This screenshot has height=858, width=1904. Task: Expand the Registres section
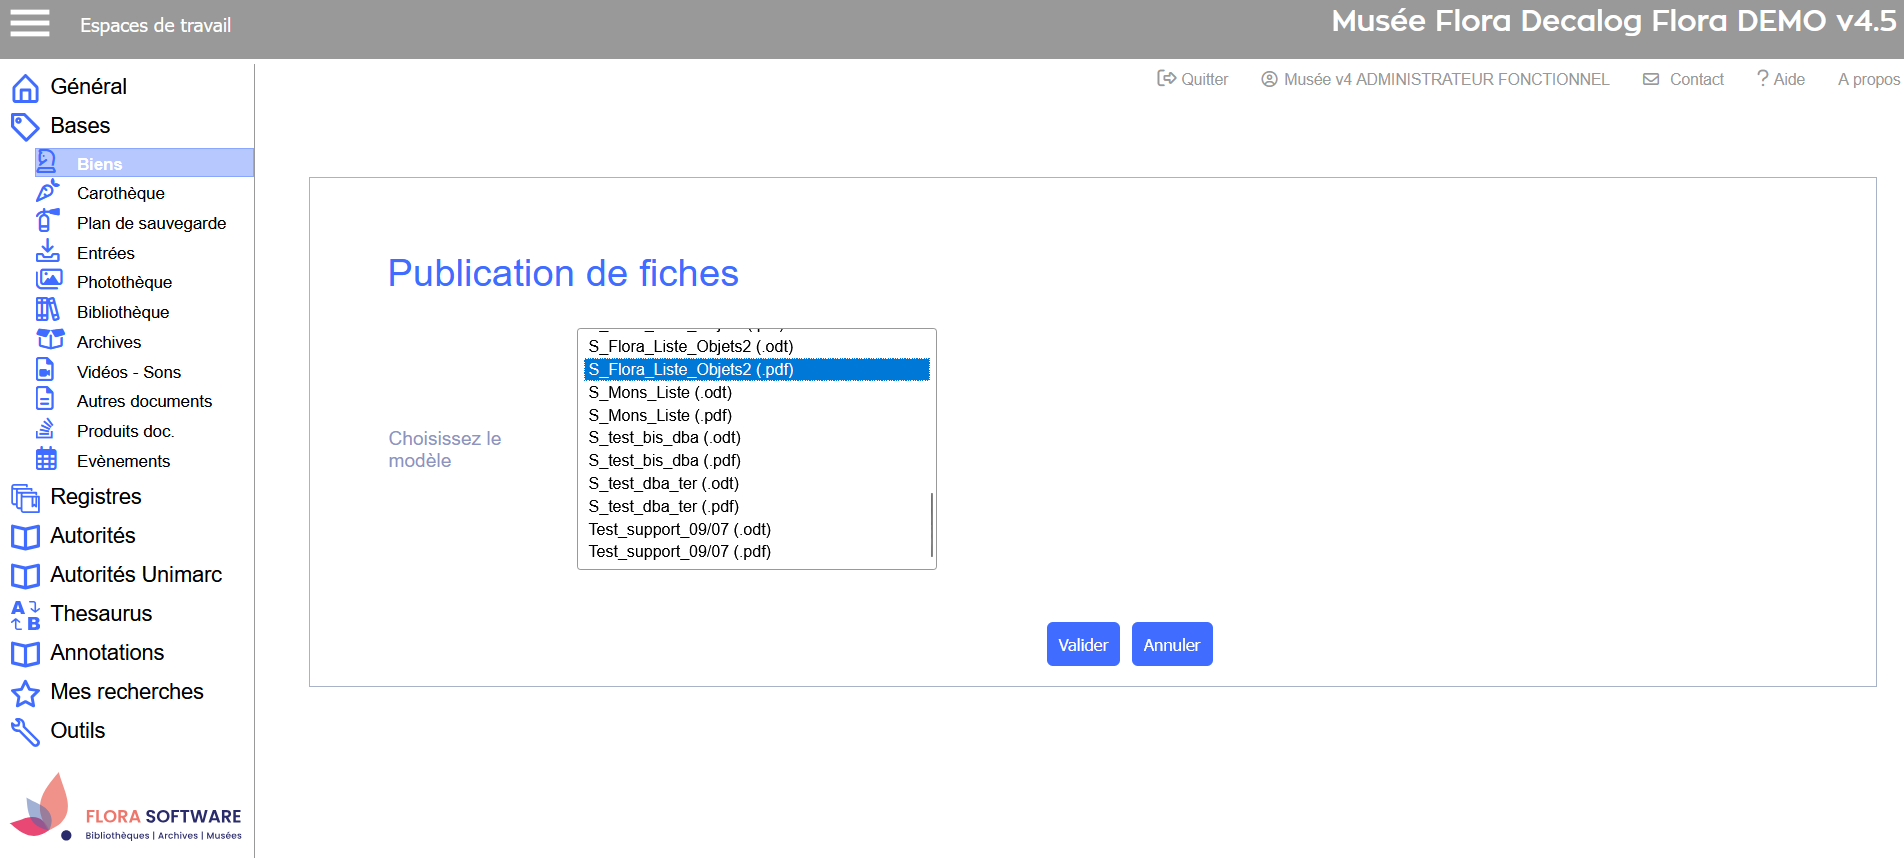(x=96, y=497)
